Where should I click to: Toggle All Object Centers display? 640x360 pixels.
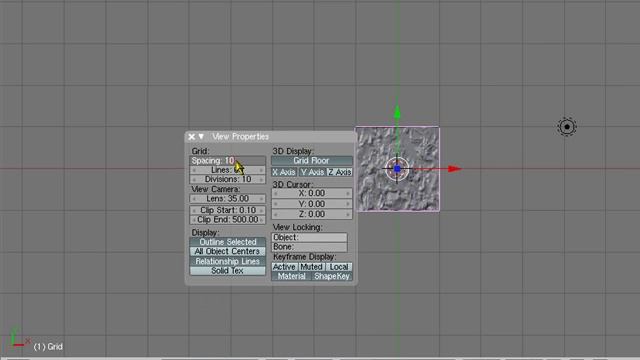click(227, 251)
